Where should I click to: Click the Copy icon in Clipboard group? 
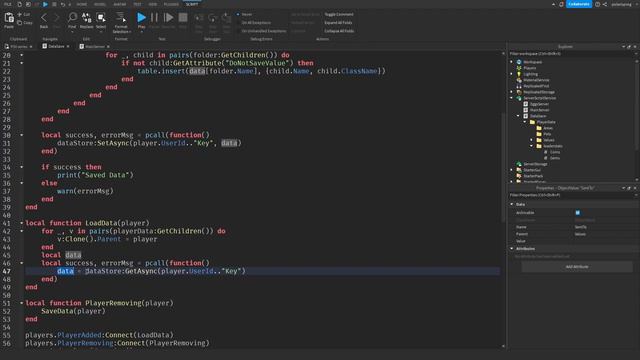click(x=20, y=23)
